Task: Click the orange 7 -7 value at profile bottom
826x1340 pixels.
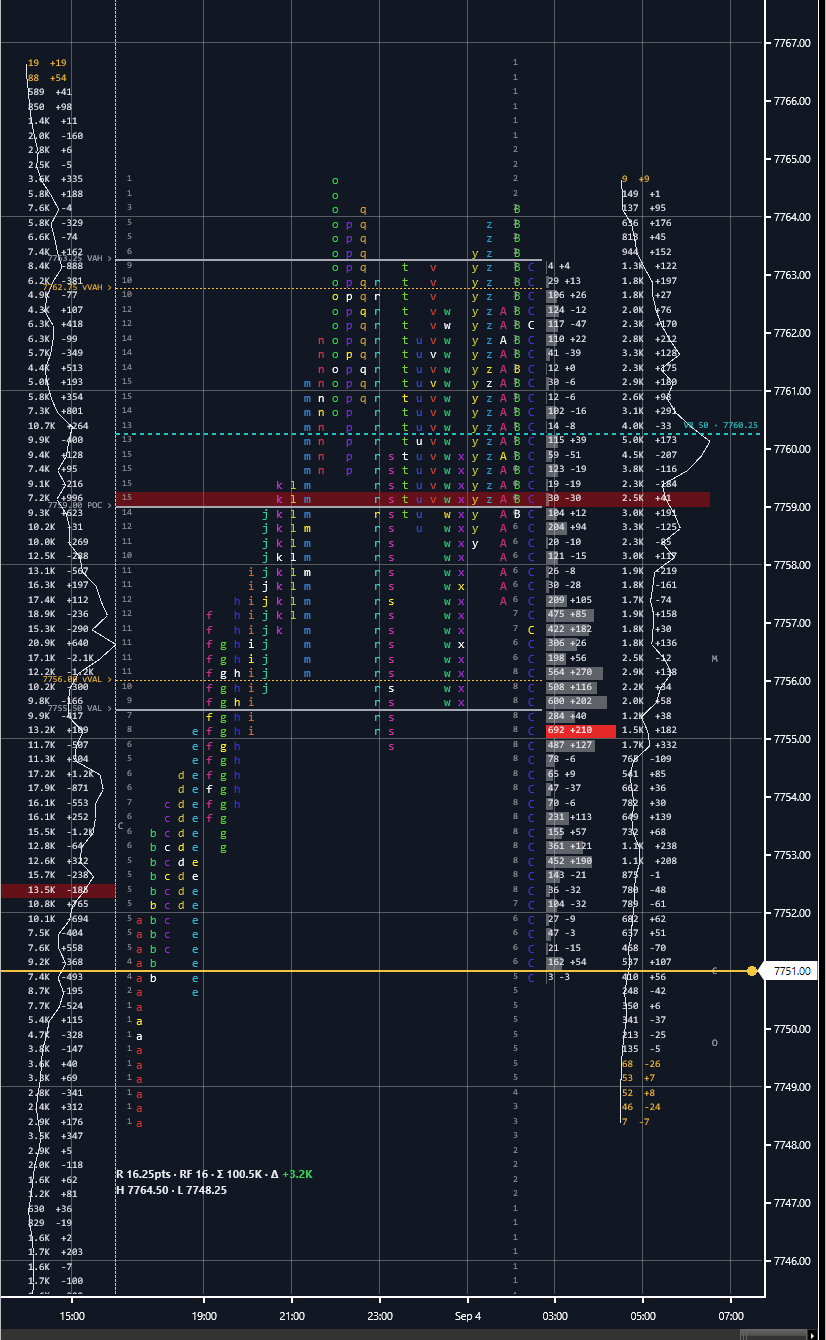Action: pos(635,1122)
